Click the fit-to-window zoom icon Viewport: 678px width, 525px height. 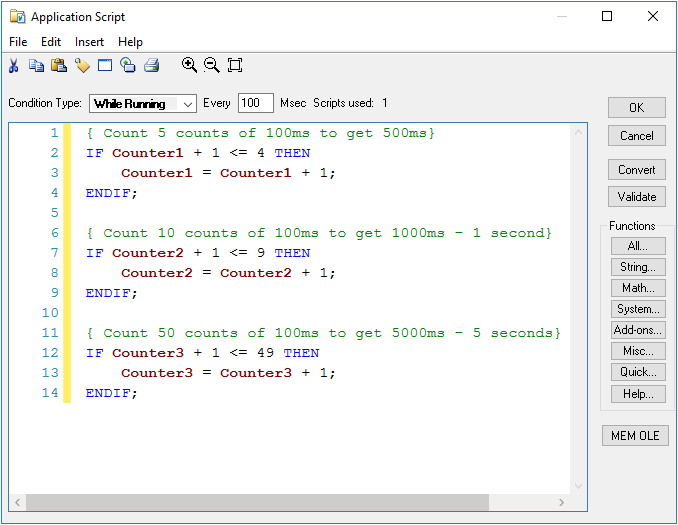click(235, 66)
